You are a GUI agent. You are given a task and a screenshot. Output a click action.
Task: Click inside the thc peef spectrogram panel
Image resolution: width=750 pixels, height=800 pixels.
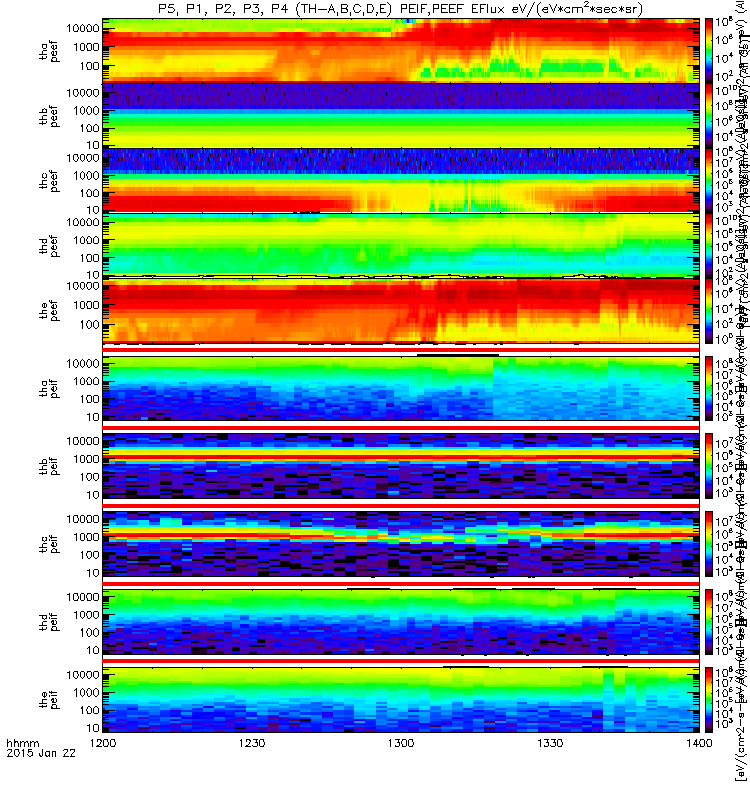401,180
